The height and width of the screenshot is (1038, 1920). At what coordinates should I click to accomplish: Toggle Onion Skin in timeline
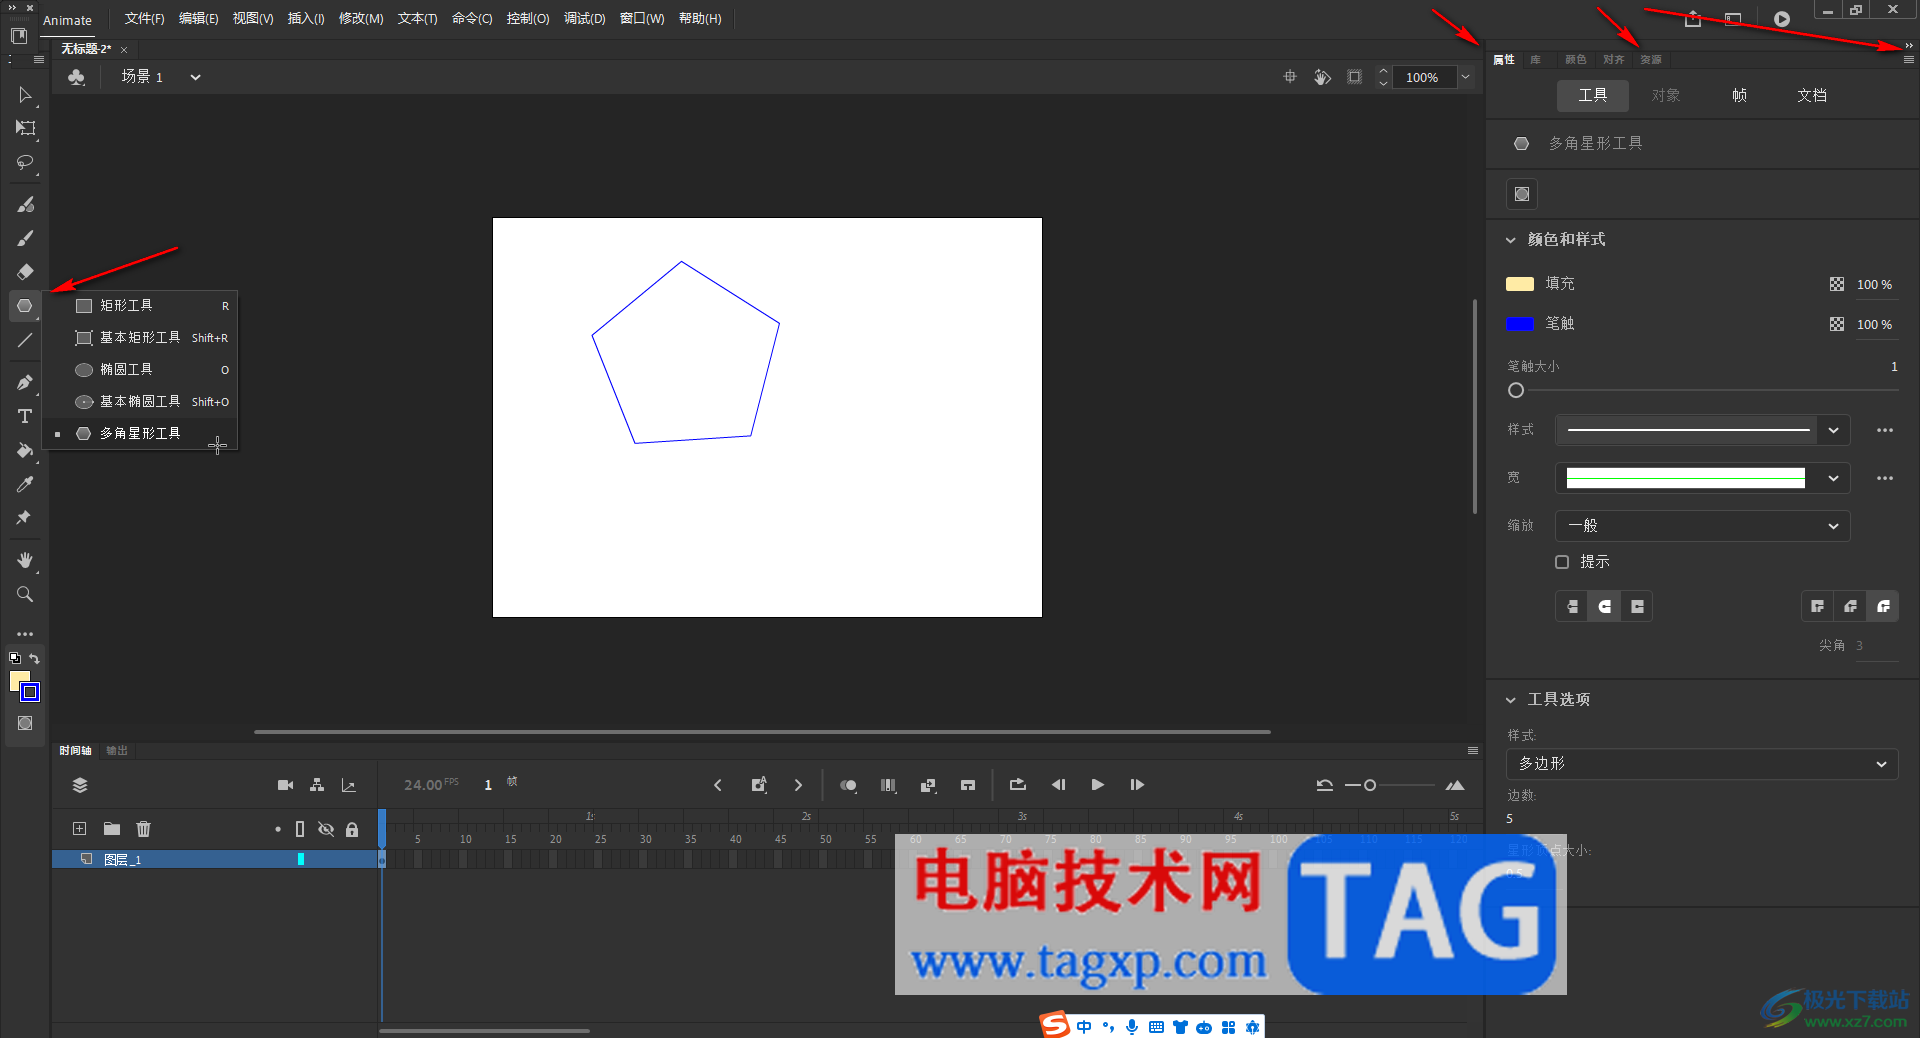[x=848, y=785]
